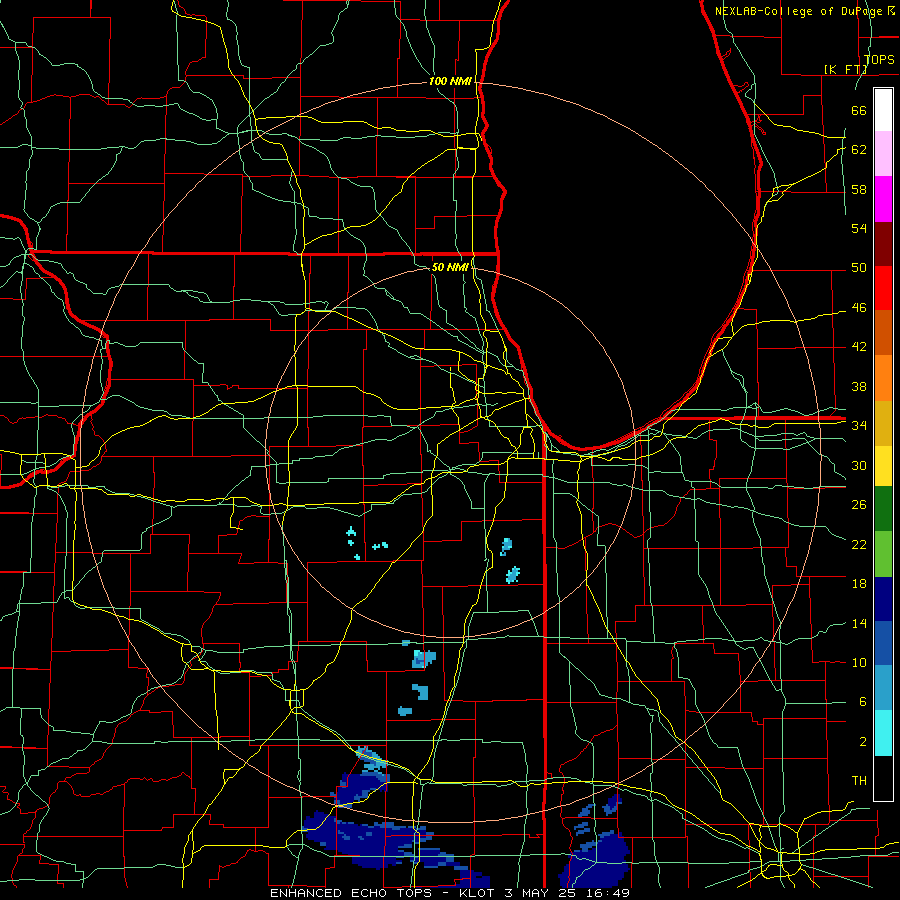Click the legend value '34'
Viewport: 900px width, 900px height.
click(x=859, y=426)
